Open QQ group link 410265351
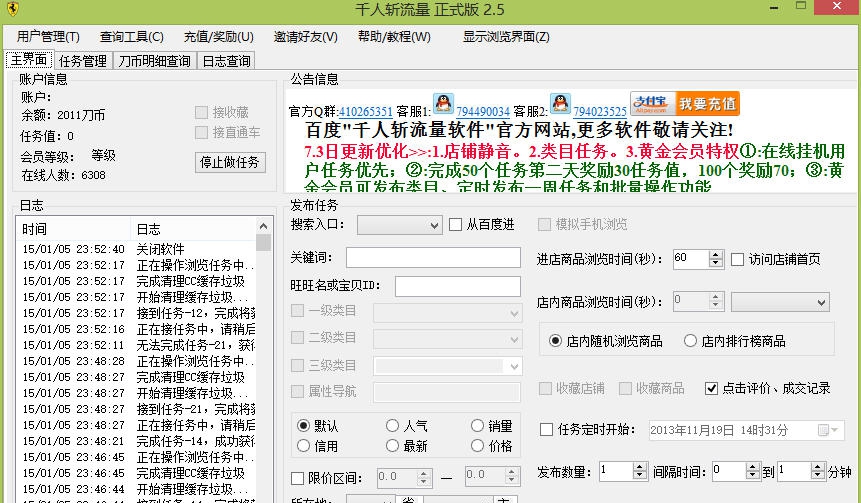This screenshot has width=861, height=503. [366, 112]
